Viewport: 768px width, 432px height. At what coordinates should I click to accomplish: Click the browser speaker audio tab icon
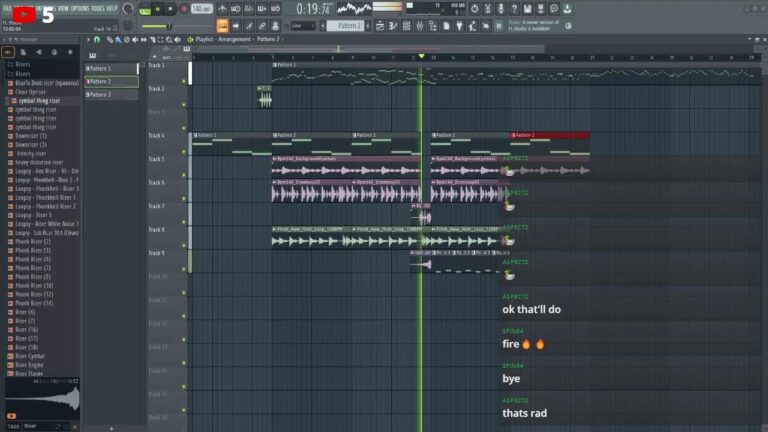(x=39, y=52)
